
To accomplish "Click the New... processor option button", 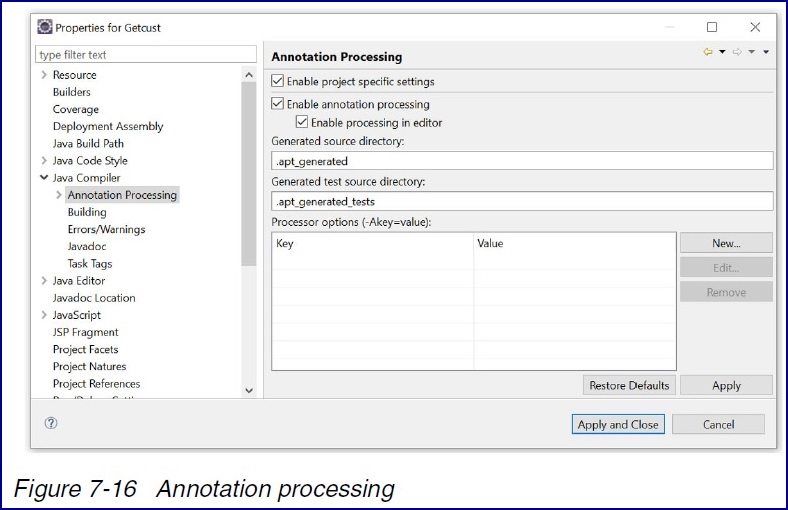I will 725,243.
